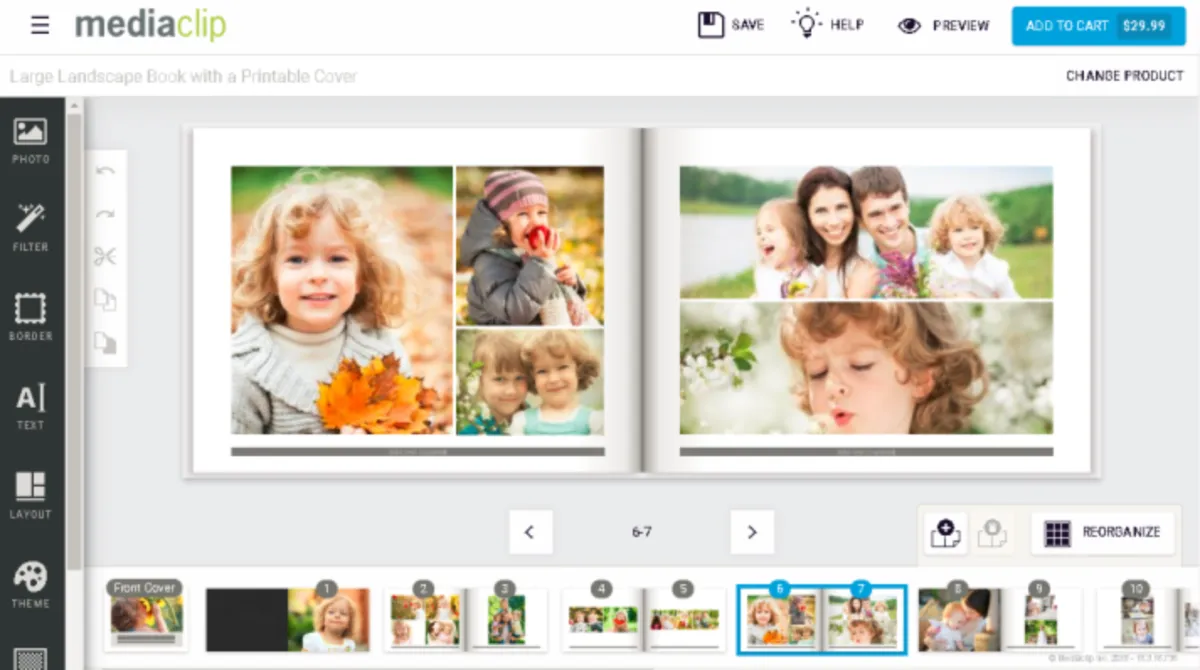Select page 1 thumbnail
This screenshot has height=670, width=1200.
[x=329, y=619]
